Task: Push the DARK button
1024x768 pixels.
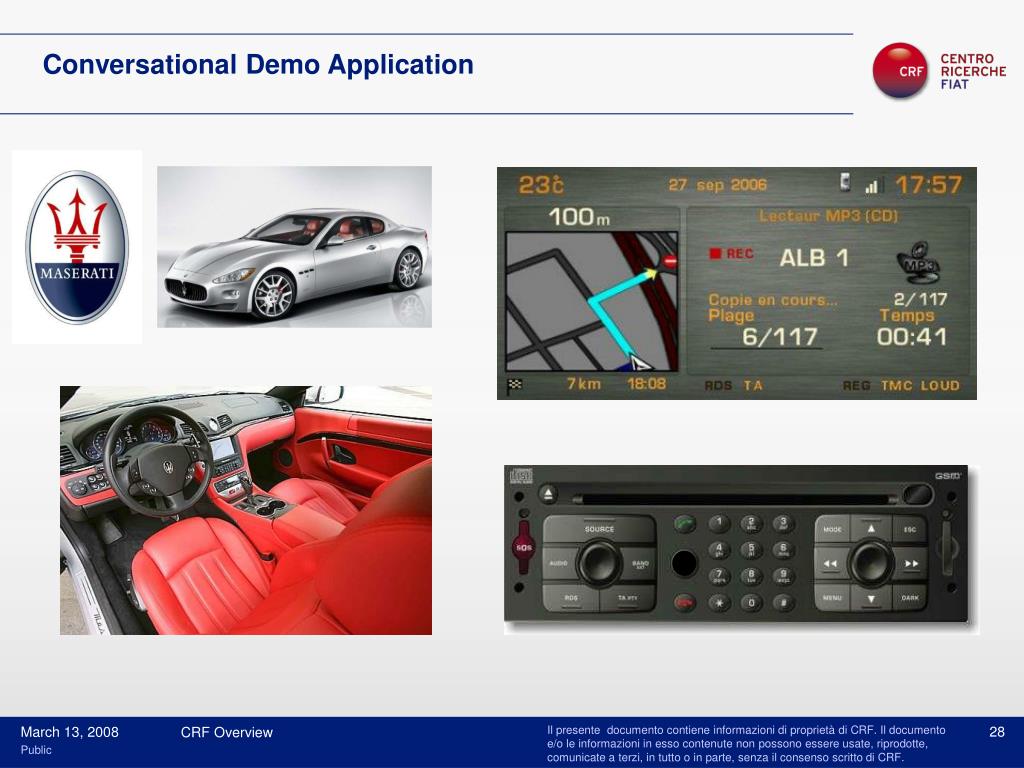Action: 910,598
